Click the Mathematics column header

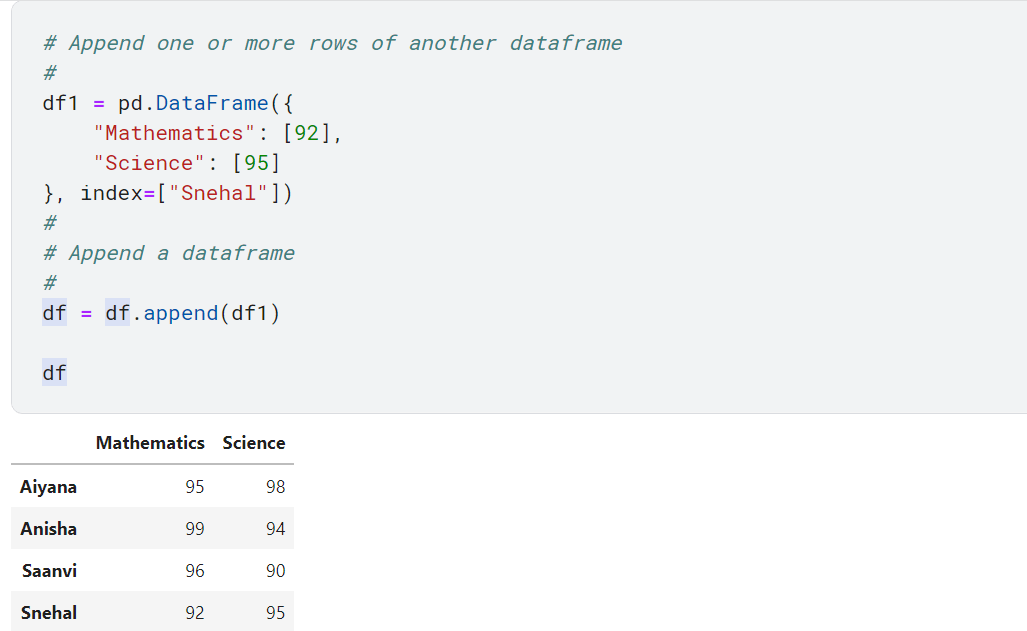pos(150,443)
